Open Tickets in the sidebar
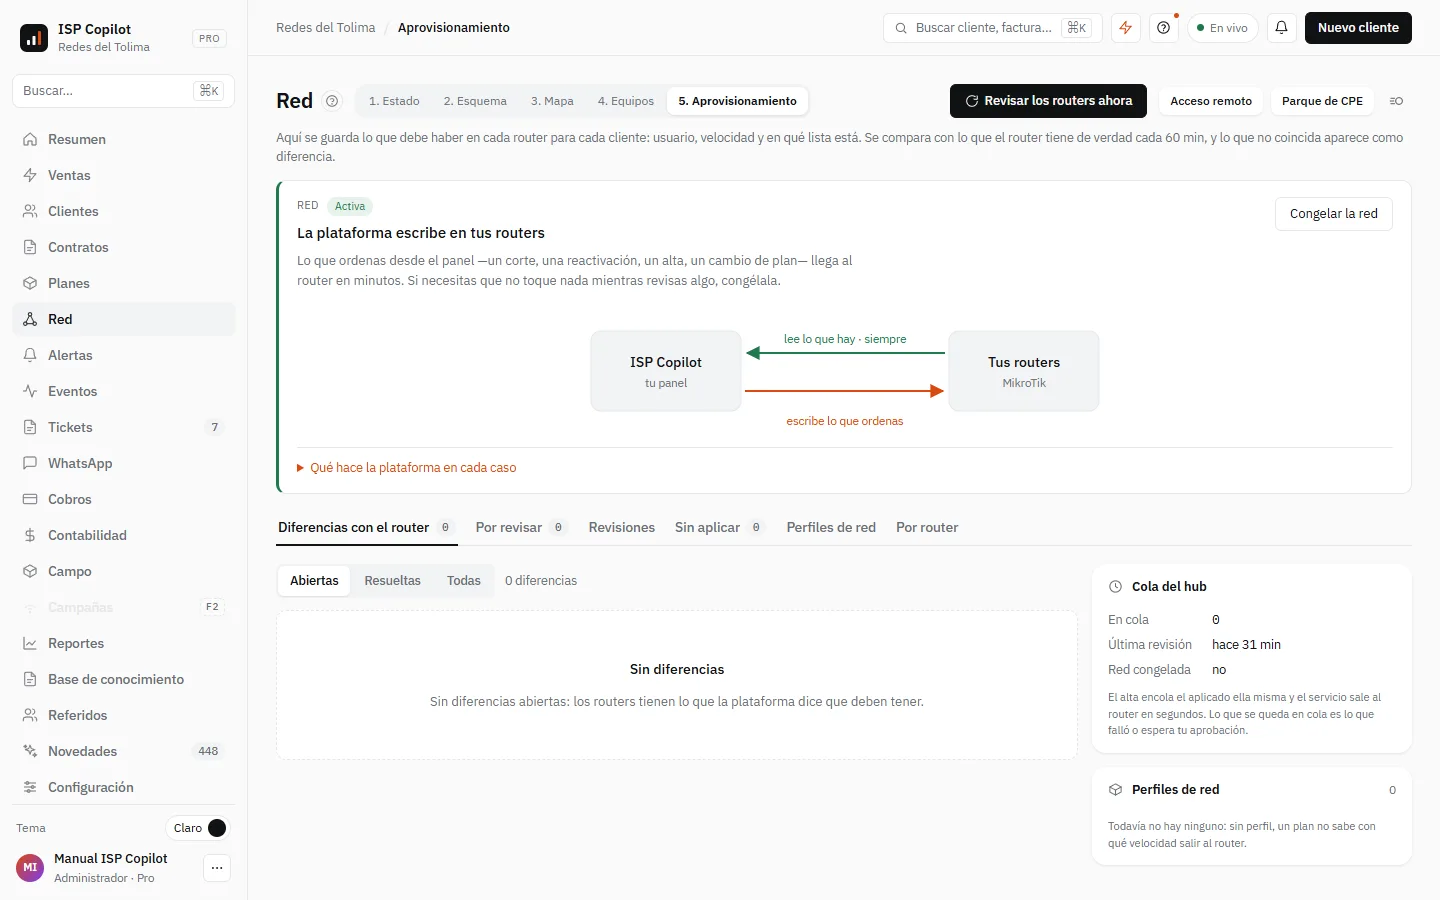Image resolution: width=1440 pixels, height=900 pixels. 123,427
